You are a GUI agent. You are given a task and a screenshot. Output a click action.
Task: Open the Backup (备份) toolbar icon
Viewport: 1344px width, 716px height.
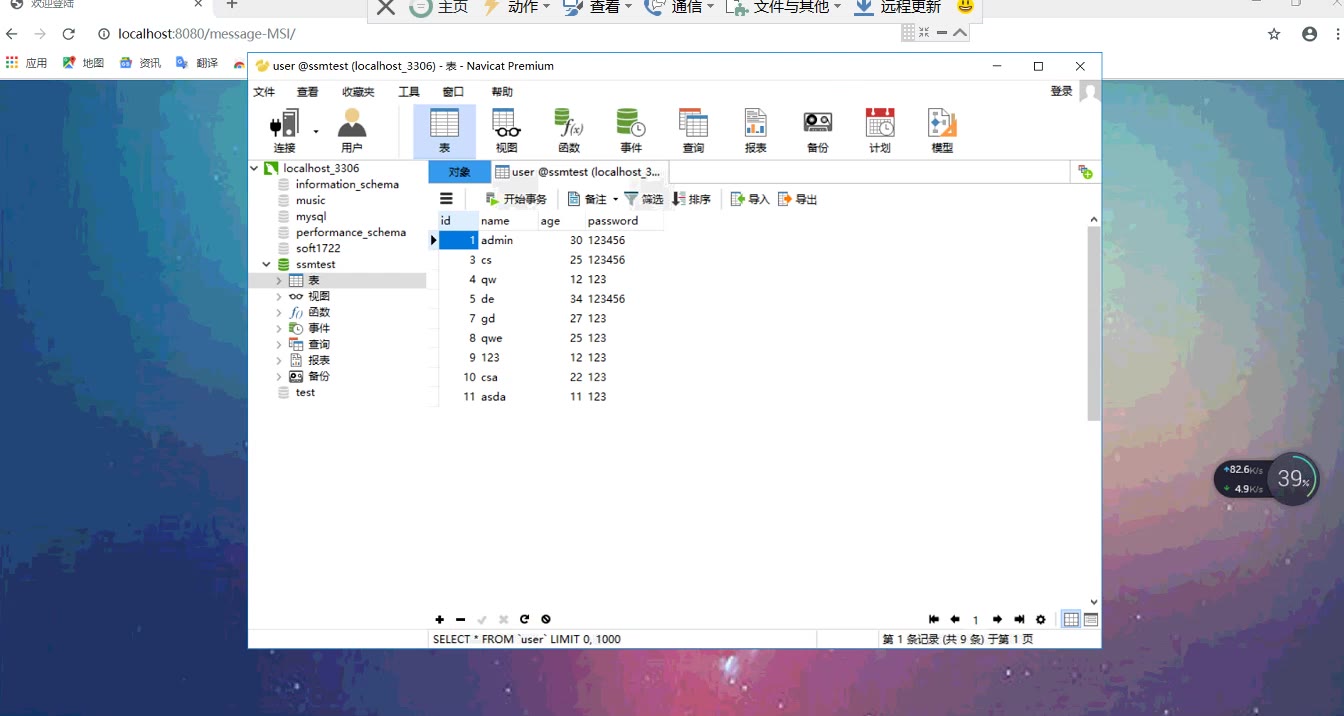tap(817, 124)
